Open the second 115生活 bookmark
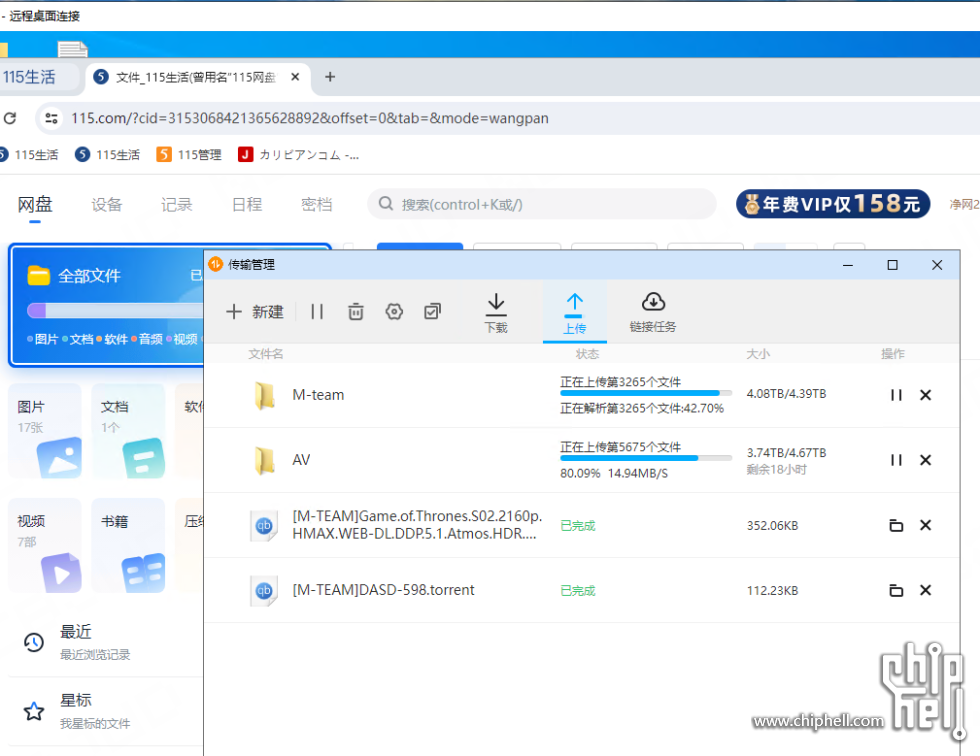980x756 pixels. (x=108, y=154)
